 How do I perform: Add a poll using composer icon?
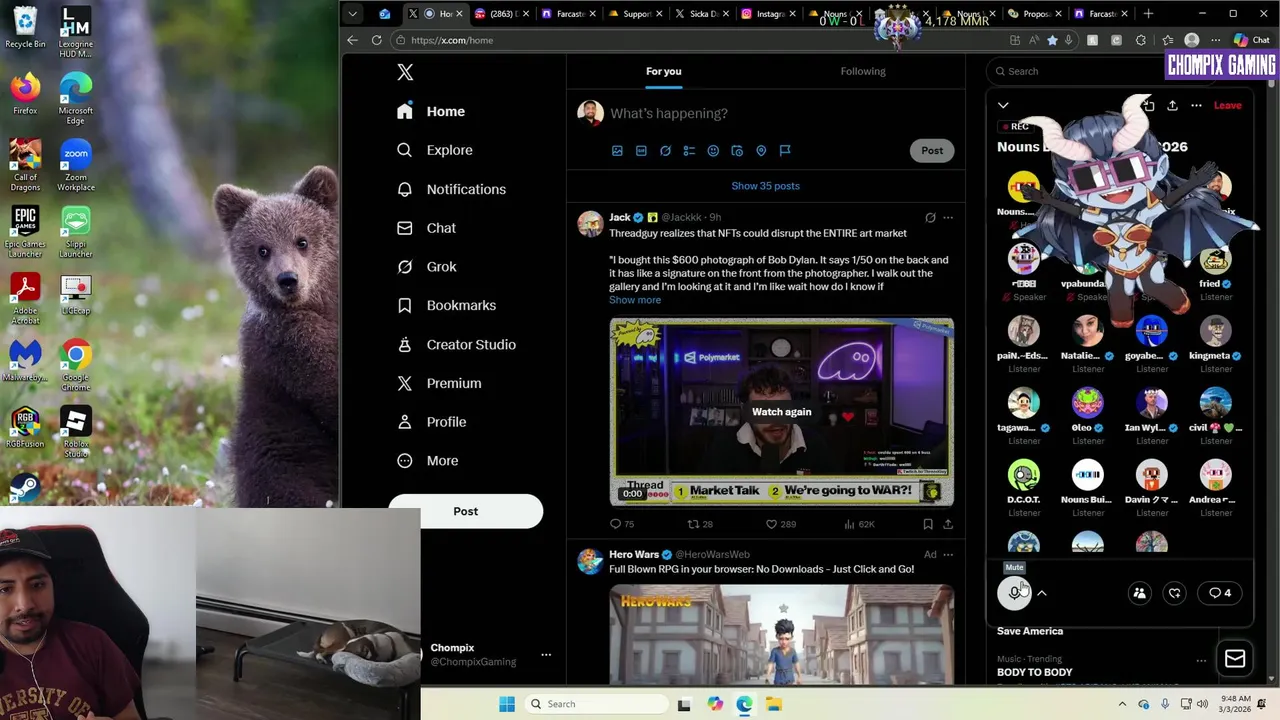coord(689,151)
